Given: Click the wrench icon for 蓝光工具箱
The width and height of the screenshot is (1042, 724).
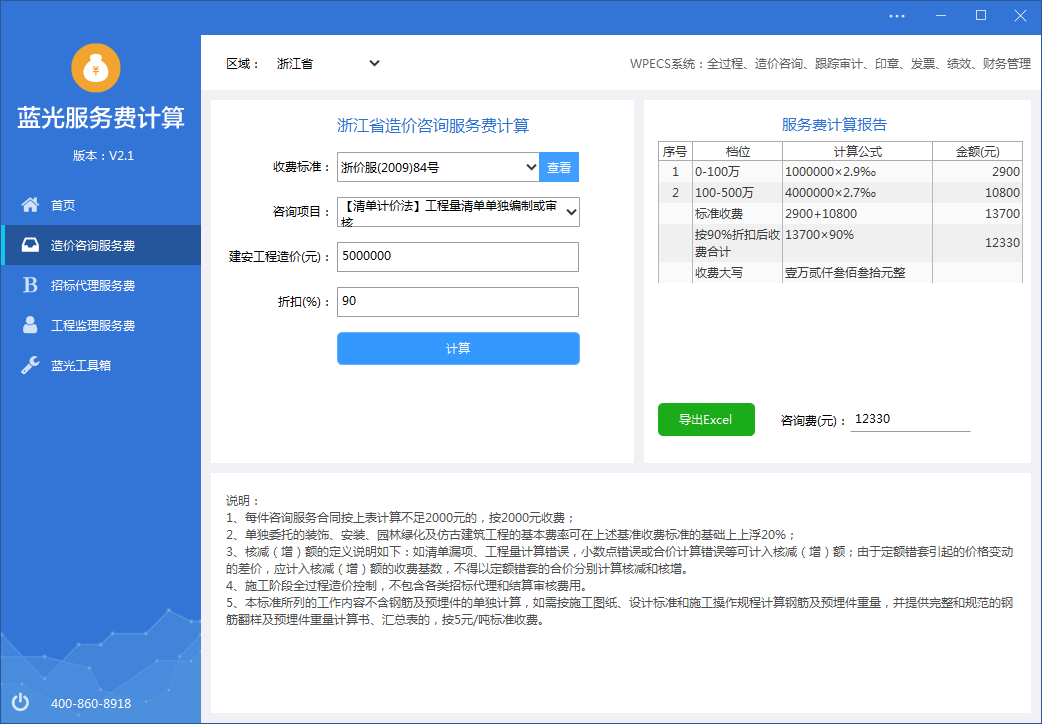Looking at the screenshot, I should tap(31, 365).
